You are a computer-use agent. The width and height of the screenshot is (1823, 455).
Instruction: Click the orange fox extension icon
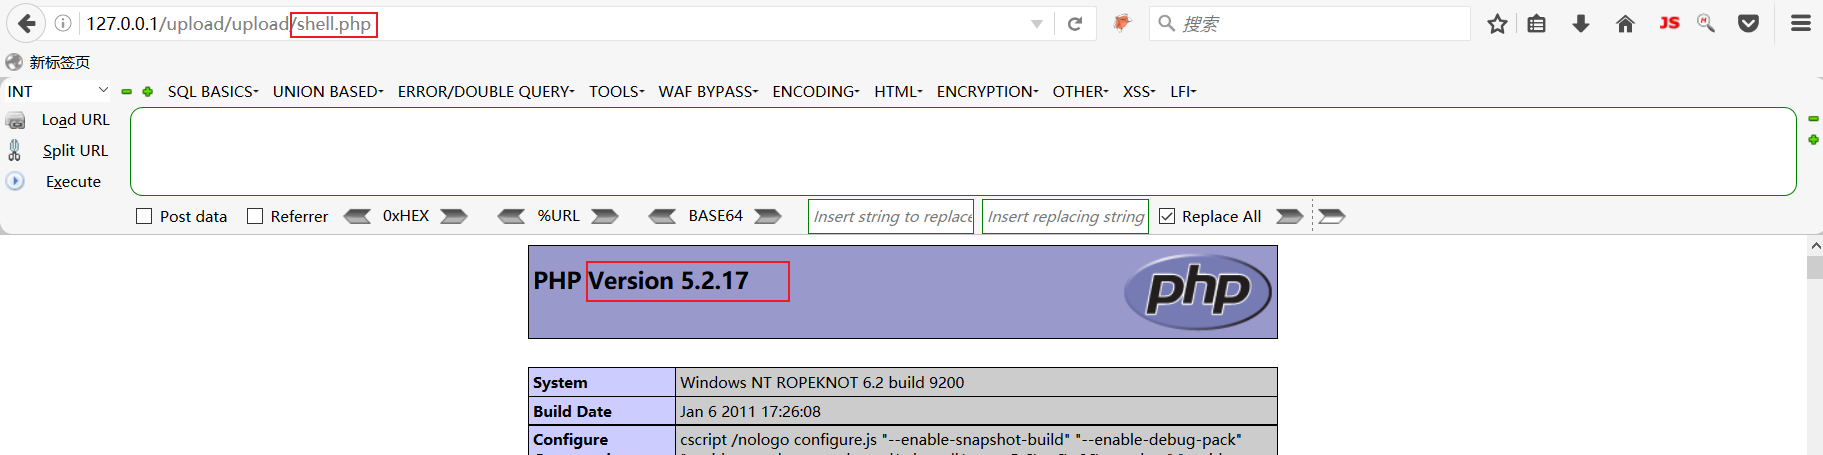[x=1122, y=22]
